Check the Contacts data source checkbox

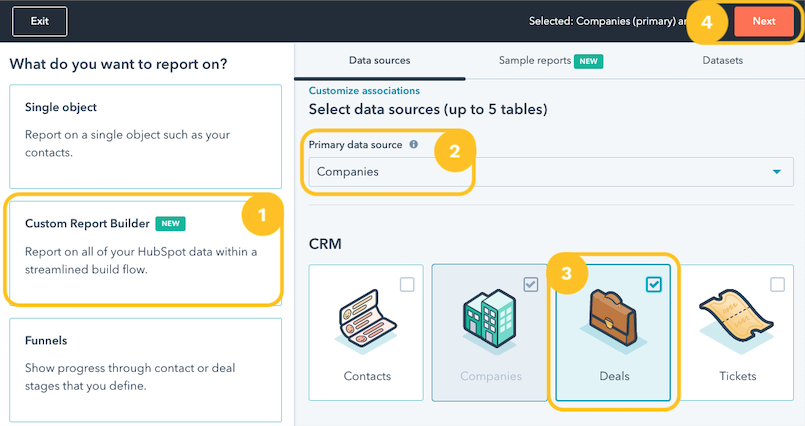[407, 284]
